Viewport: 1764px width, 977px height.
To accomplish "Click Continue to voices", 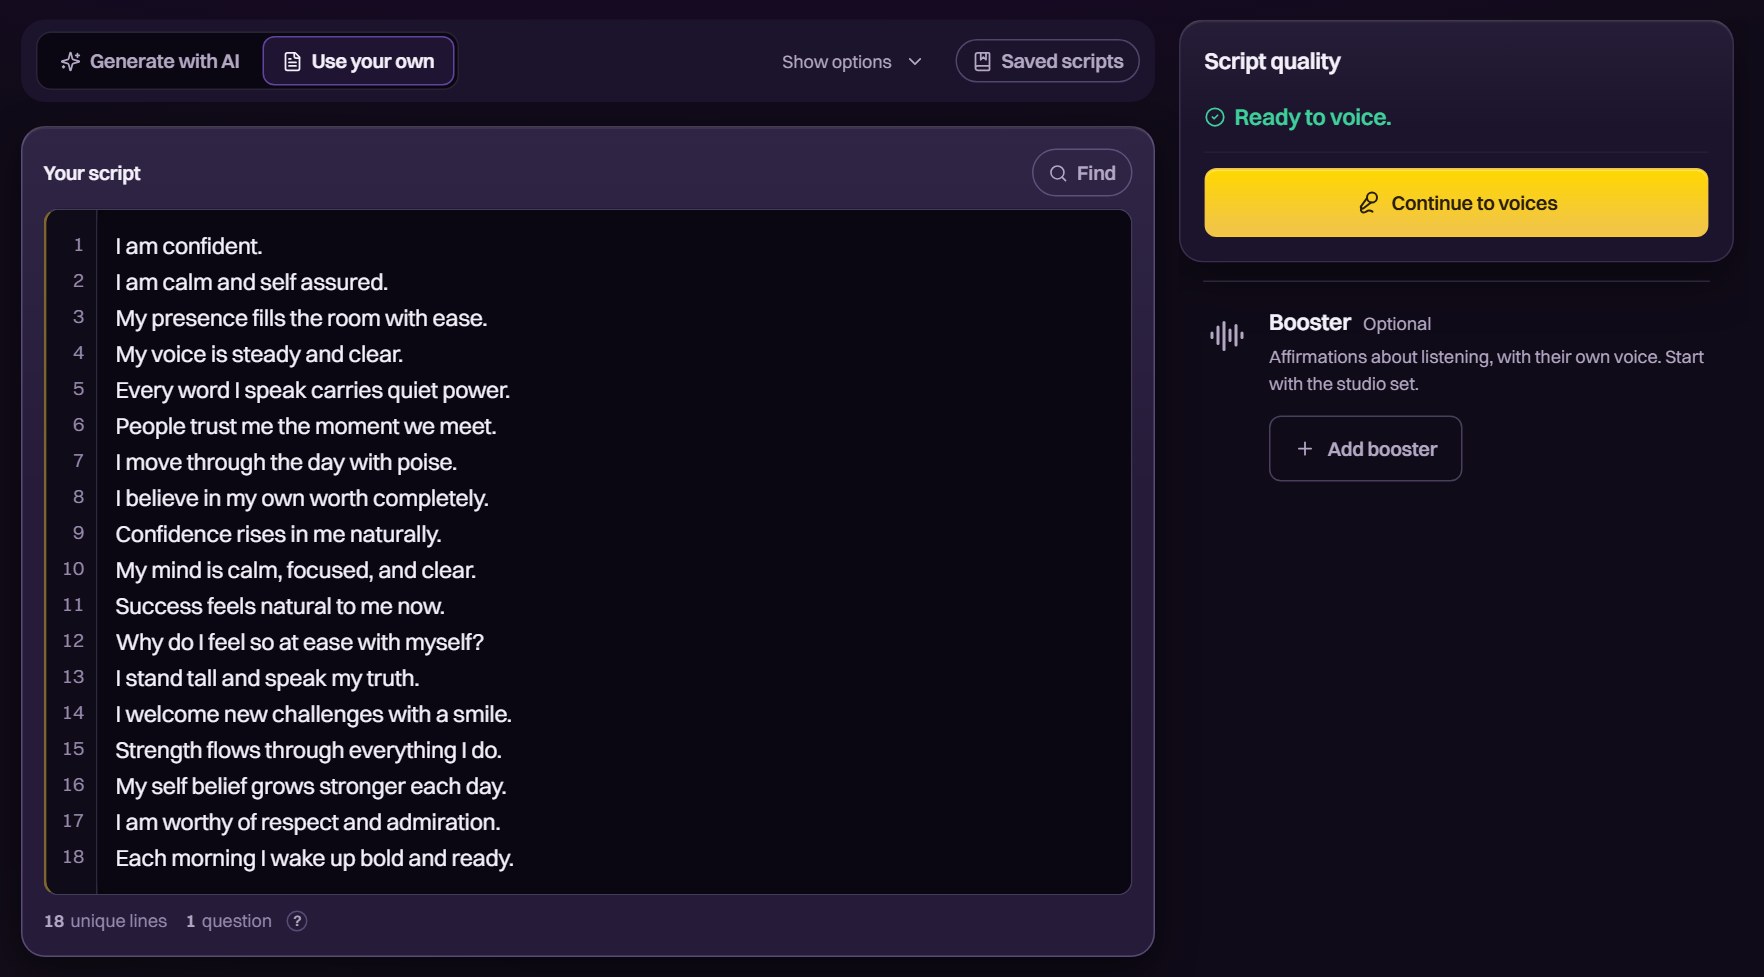I will pyautogui.click(x=1456, y=203).
